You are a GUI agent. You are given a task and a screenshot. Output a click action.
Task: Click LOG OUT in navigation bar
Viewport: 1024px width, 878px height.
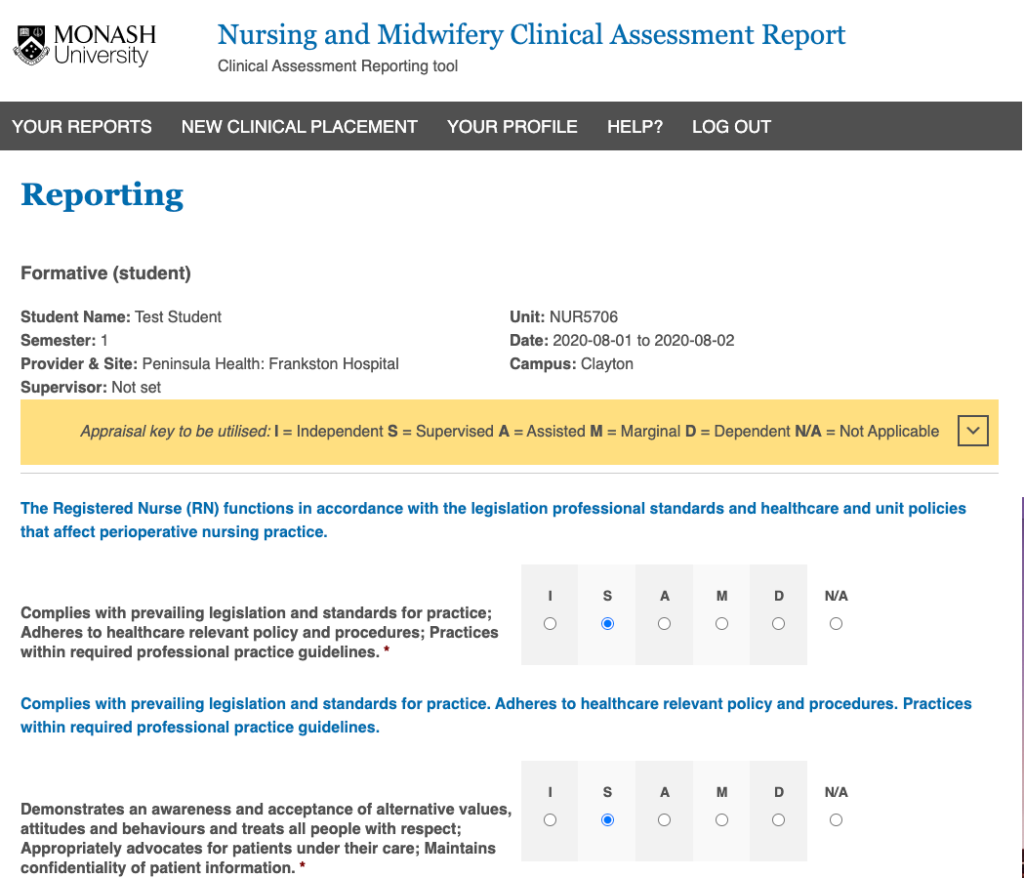pos(731,127)
